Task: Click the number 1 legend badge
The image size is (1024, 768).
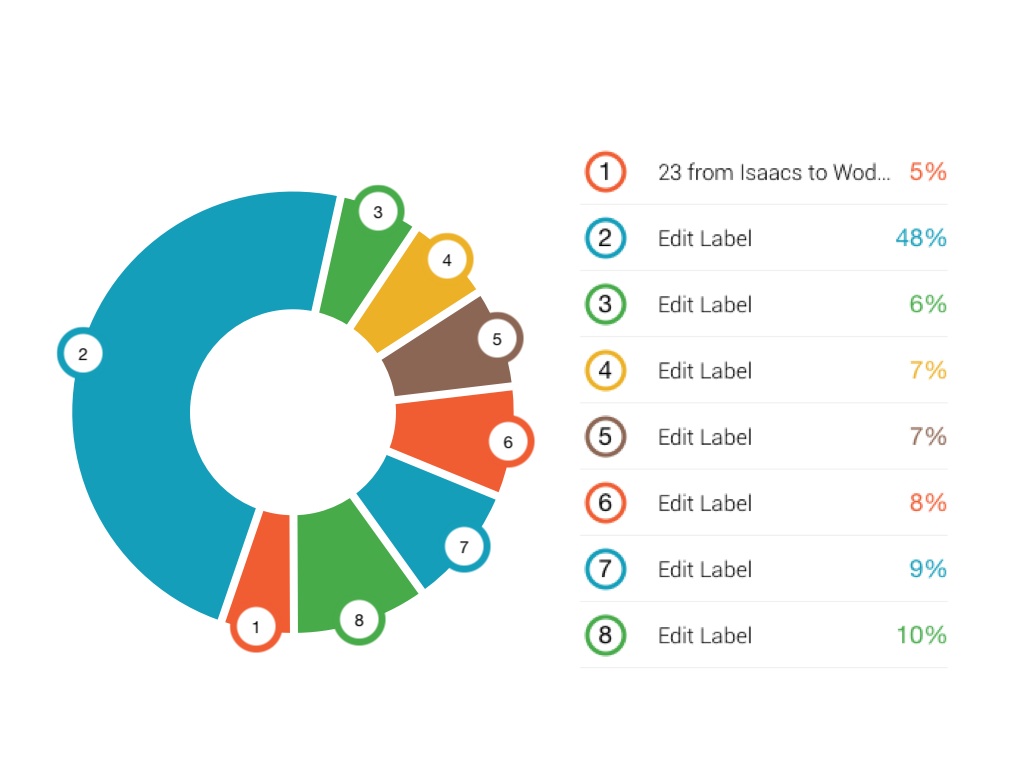Action: (x=605, y=172)
